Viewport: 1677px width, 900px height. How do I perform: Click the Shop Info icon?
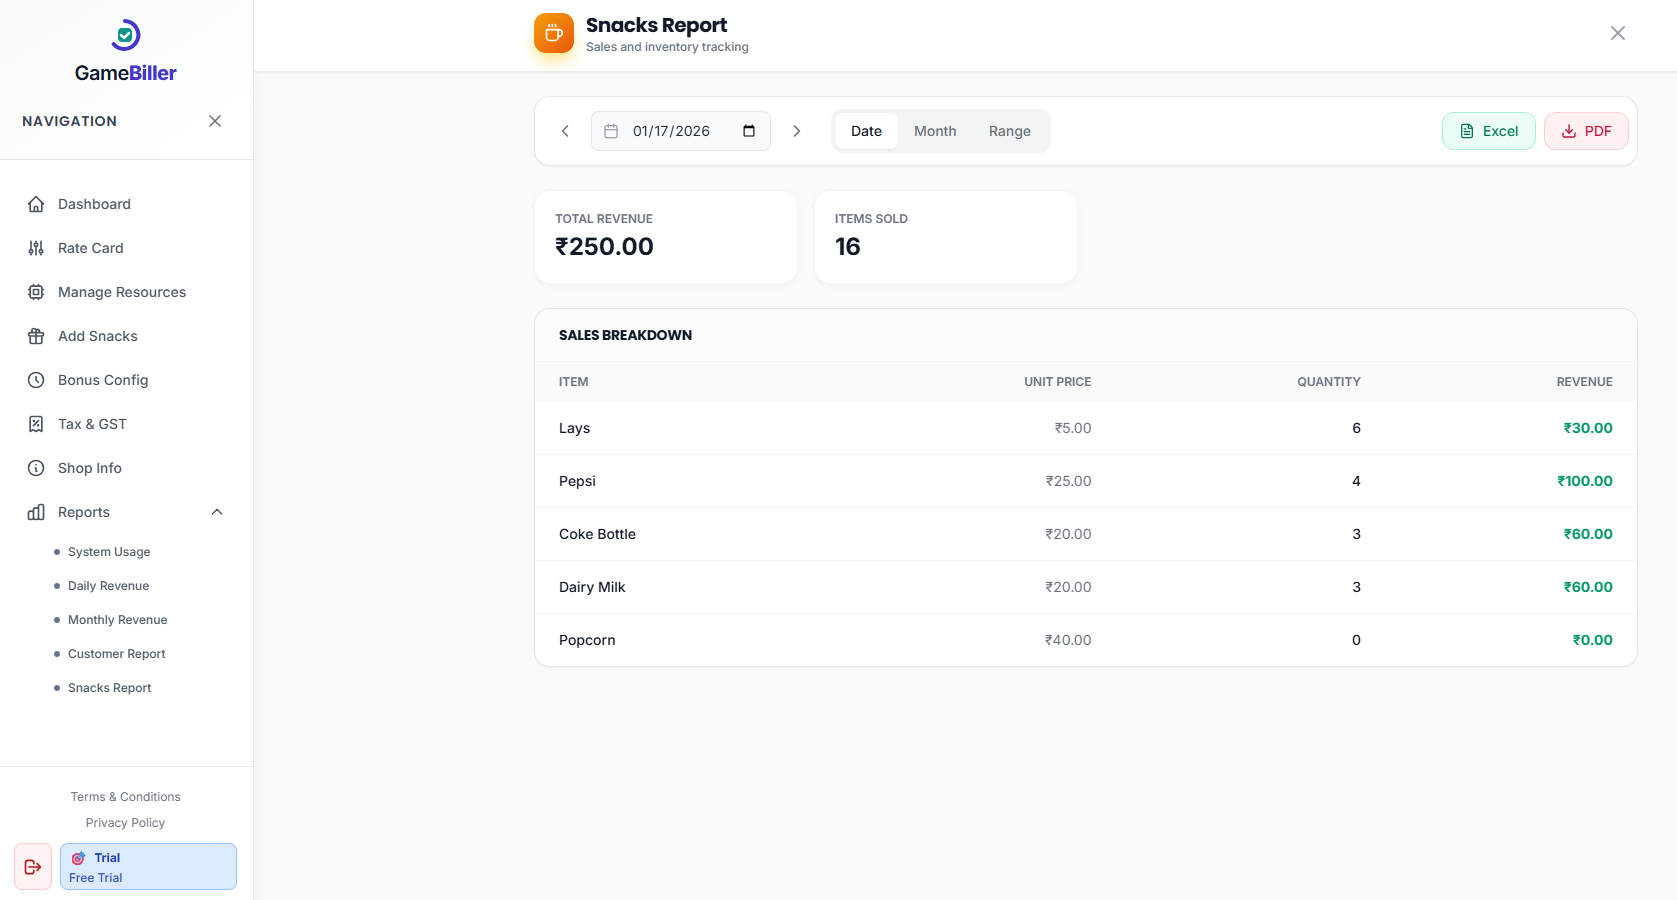[36, 468]
